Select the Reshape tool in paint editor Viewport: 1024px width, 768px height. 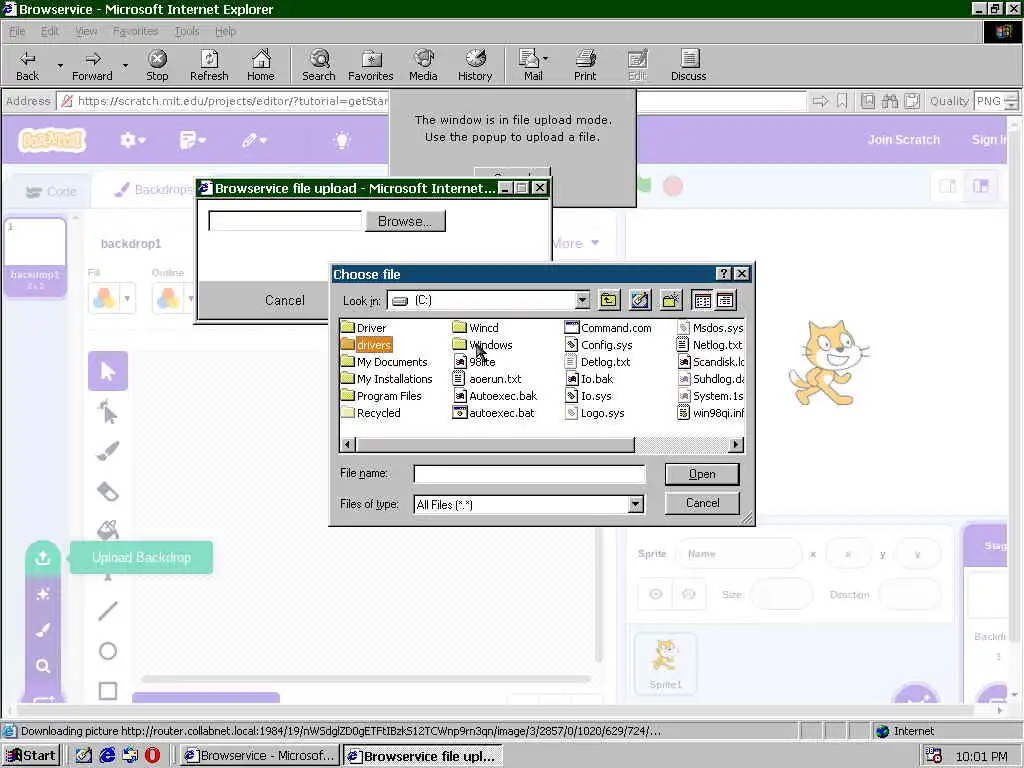[108, 412]
